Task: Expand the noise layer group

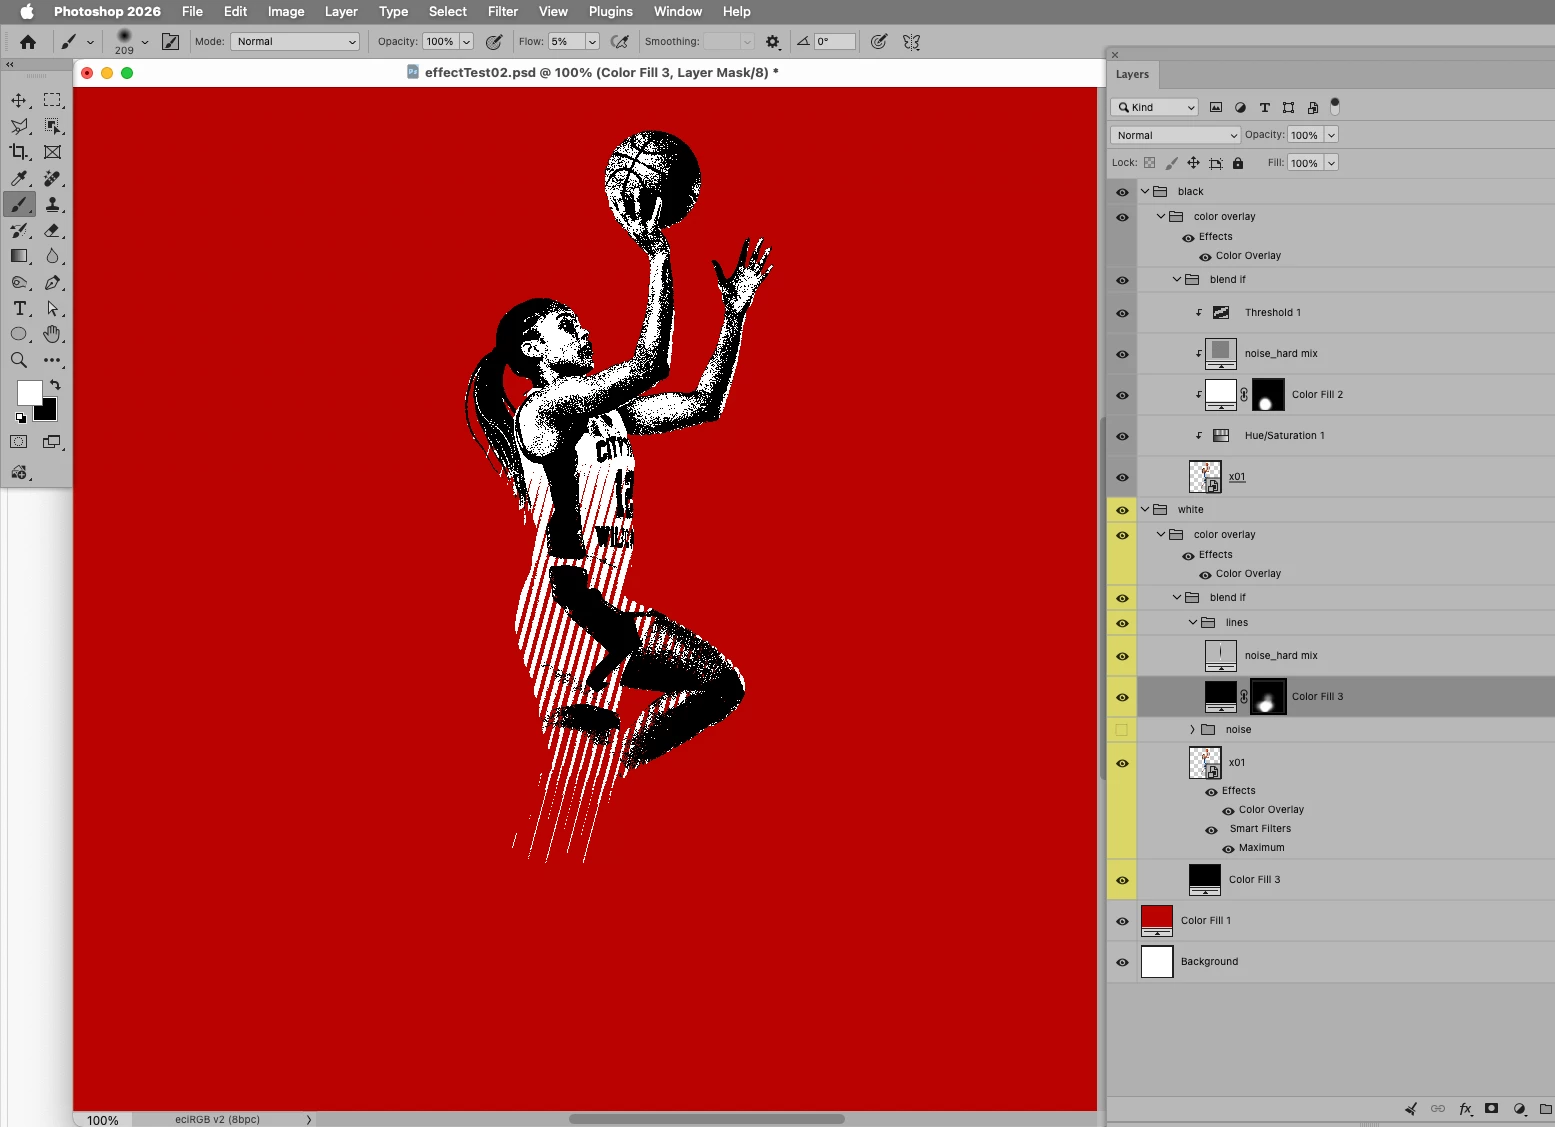Action: click(1192, 729)
